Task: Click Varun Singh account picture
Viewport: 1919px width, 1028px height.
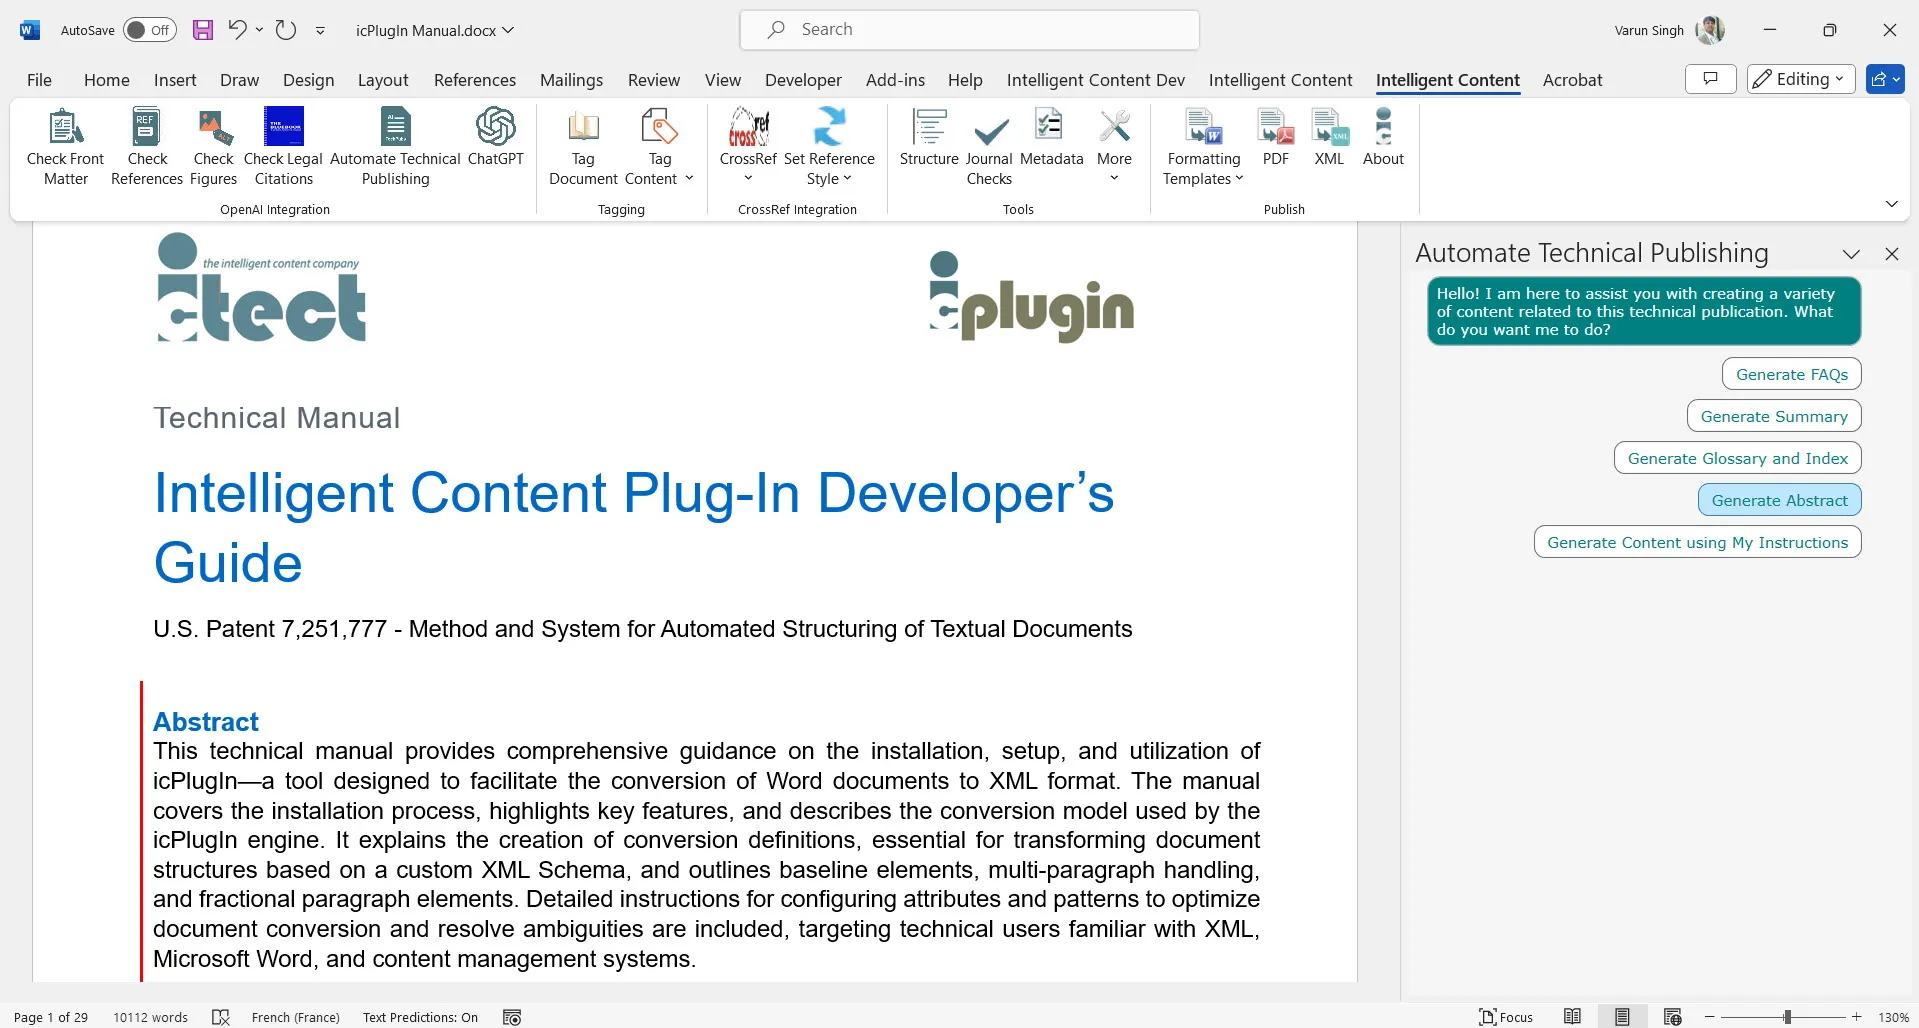Action: (x=1710, y=30)
